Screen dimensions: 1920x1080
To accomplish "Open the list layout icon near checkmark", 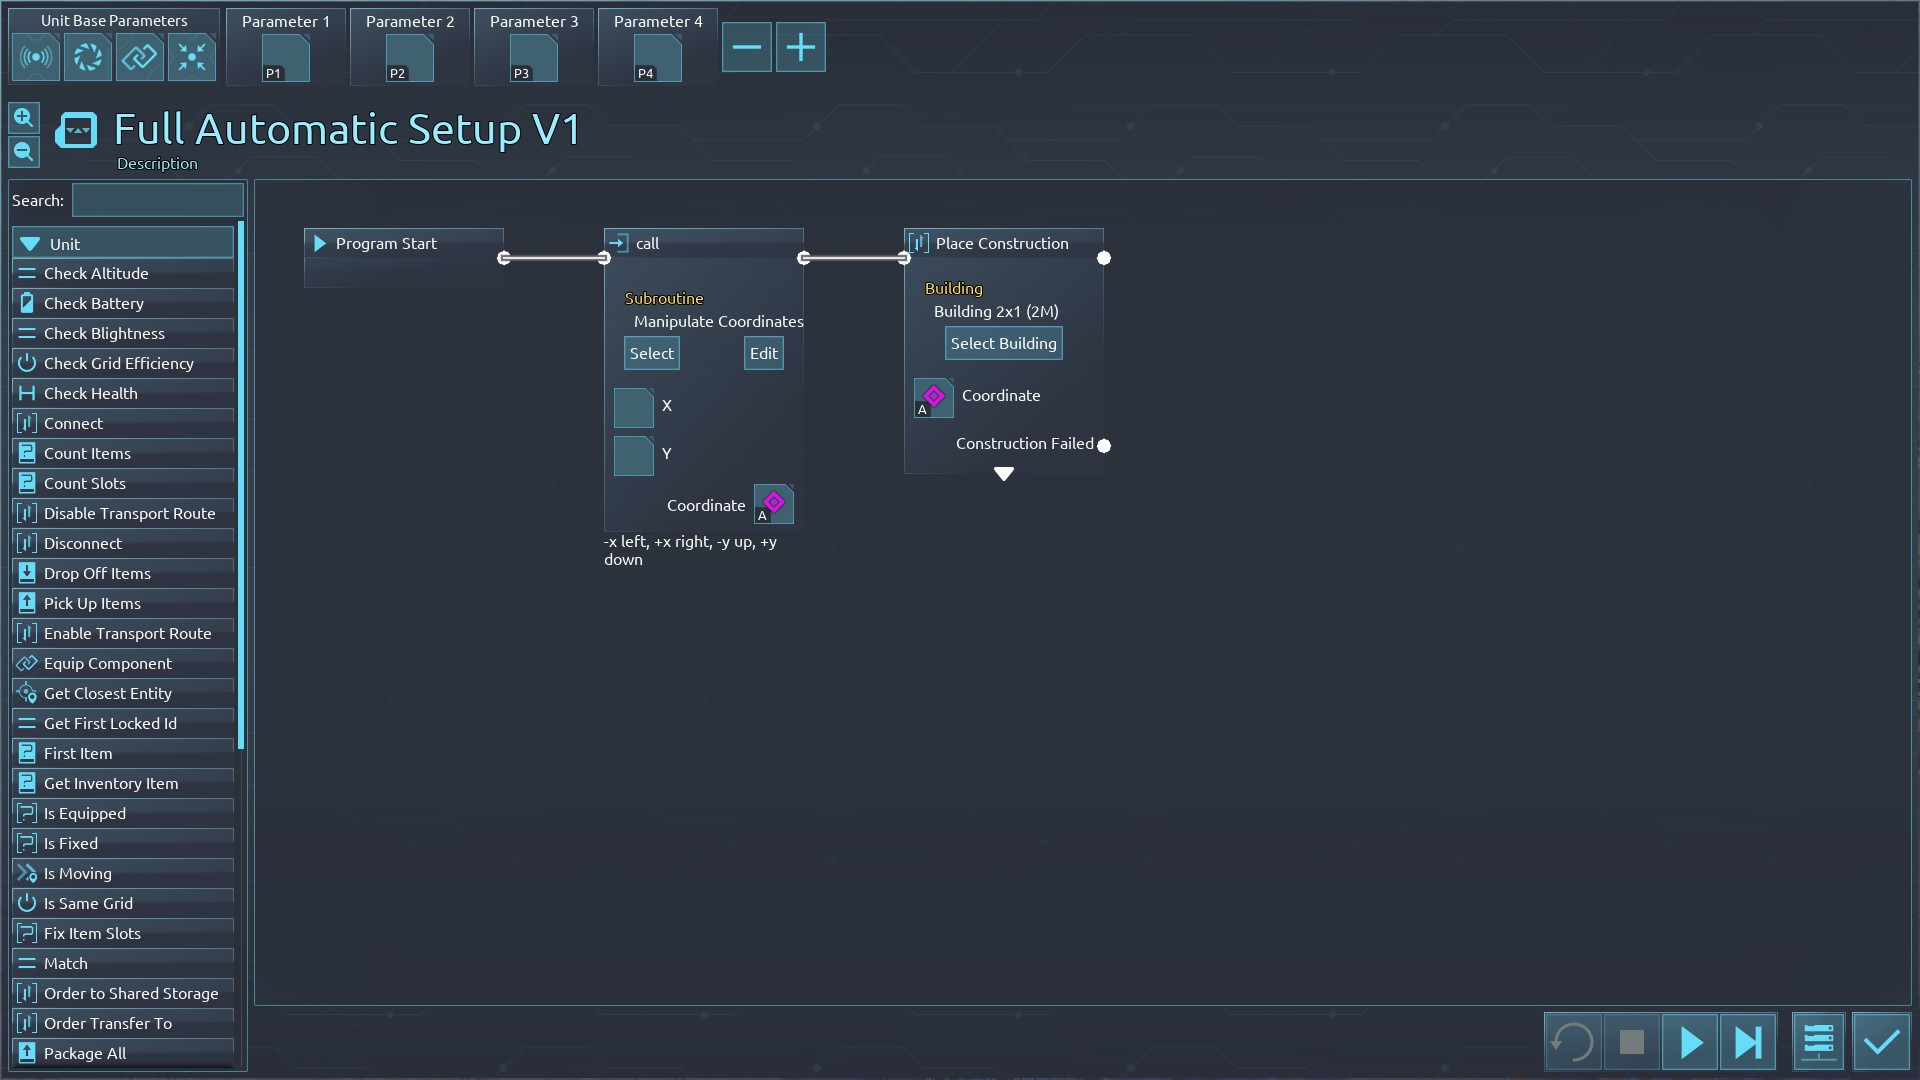I will click(x=1818, y=1043).
